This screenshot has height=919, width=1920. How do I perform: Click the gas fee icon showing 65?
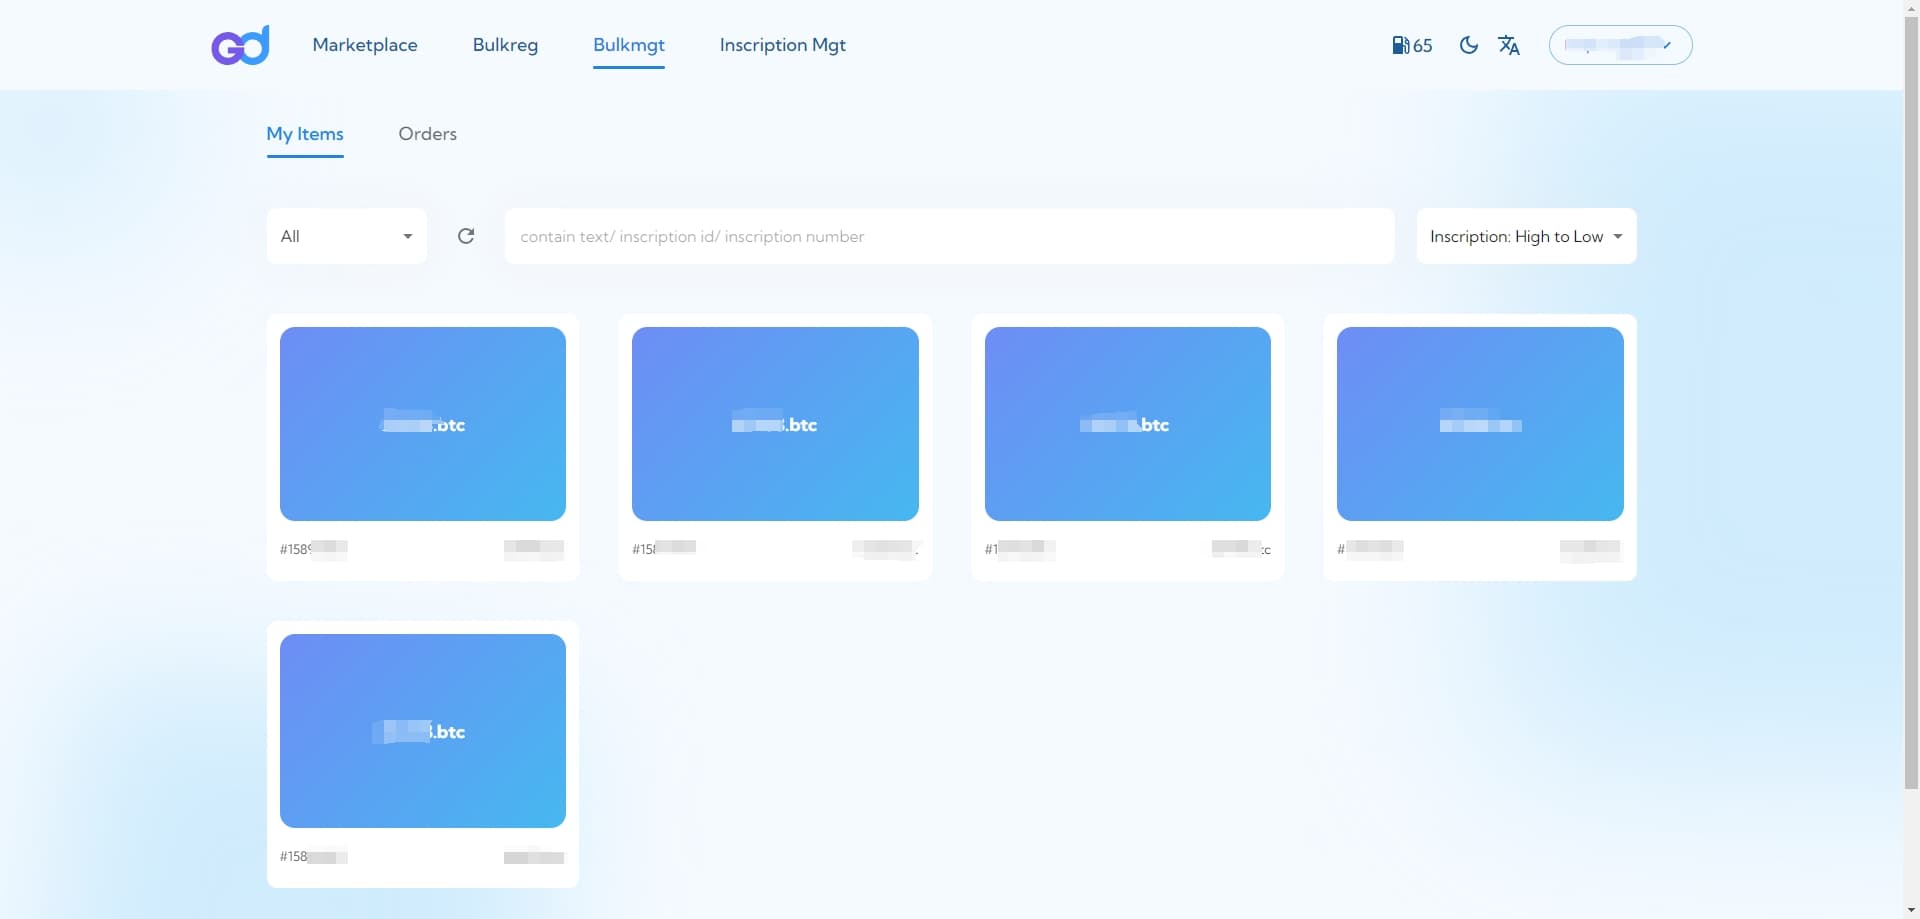1411,45
